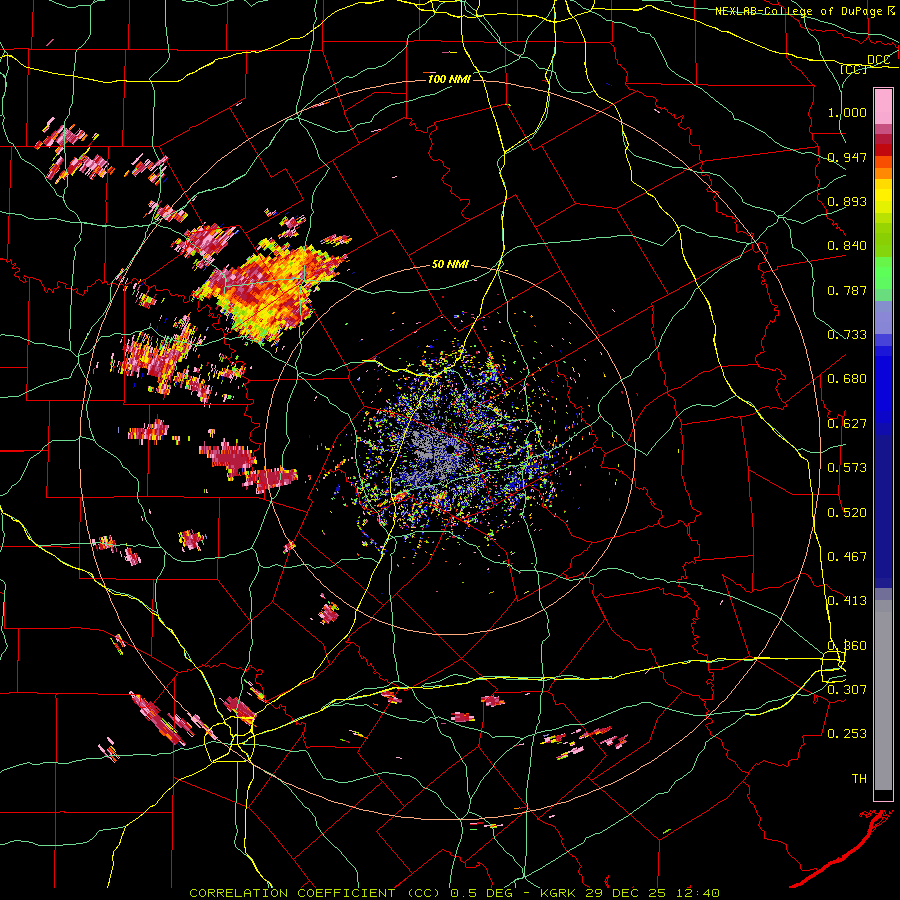Click the "DCC" legend label
The height and width of the screenshot is (900, 900).
coord(878,60)
